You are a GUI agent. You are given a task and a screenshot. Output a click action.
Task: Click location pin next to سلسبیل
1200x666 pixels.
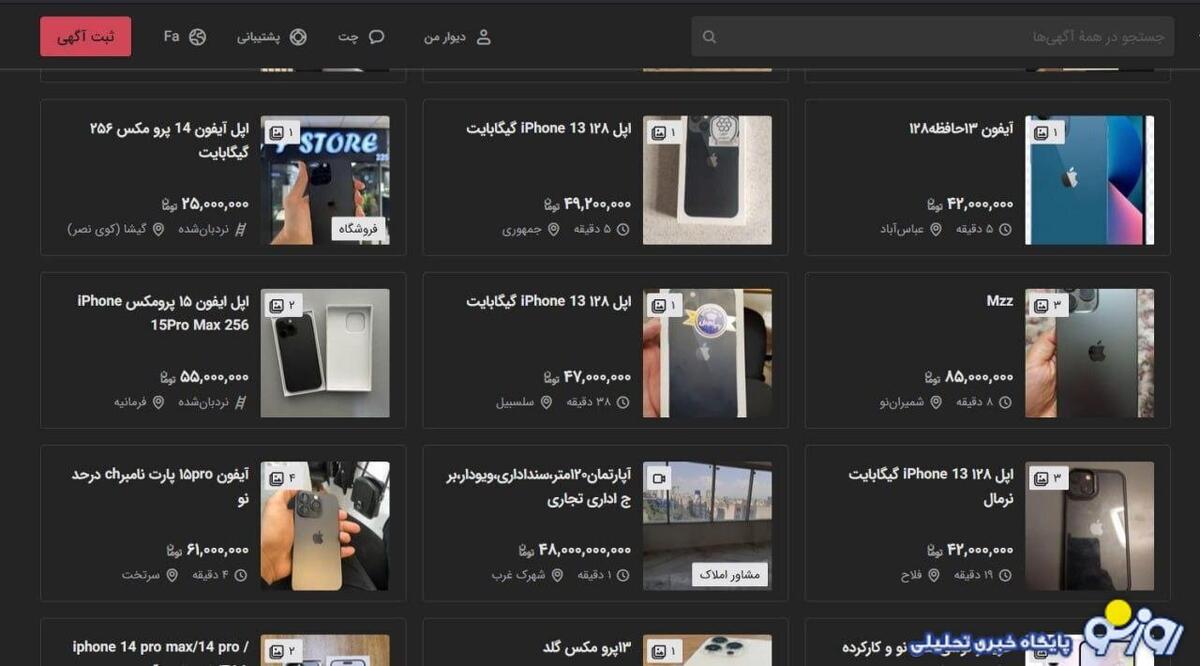(546, 402)
